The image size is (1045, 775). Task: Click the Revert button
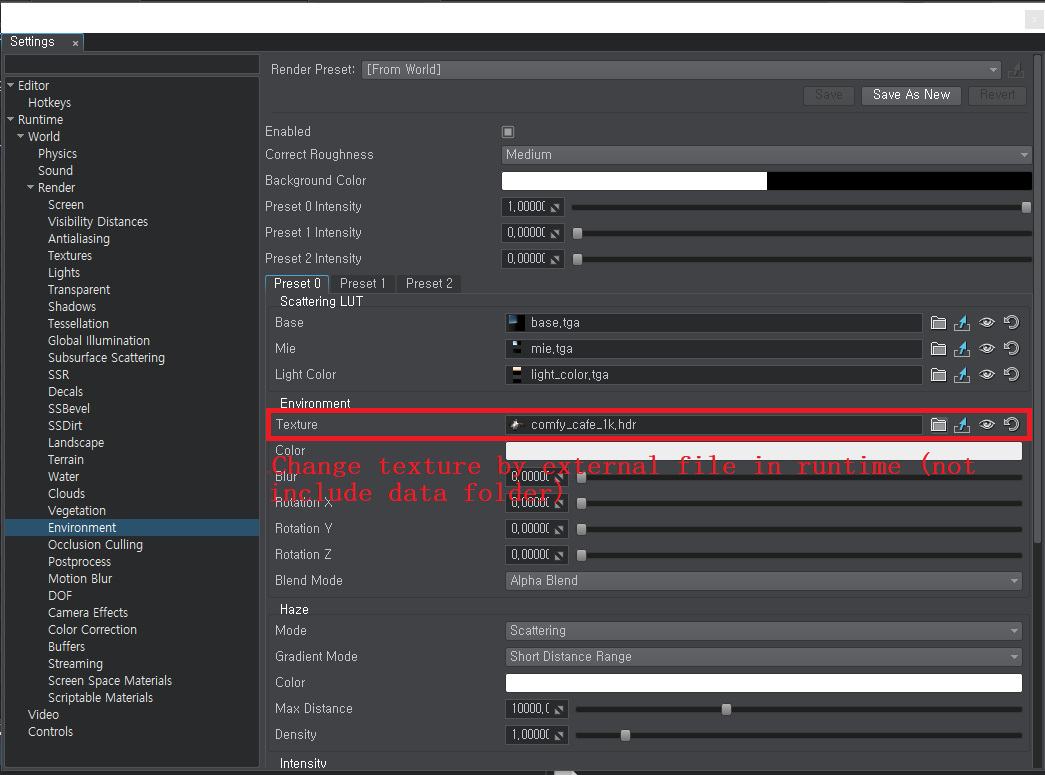click(x=997, y=95)
